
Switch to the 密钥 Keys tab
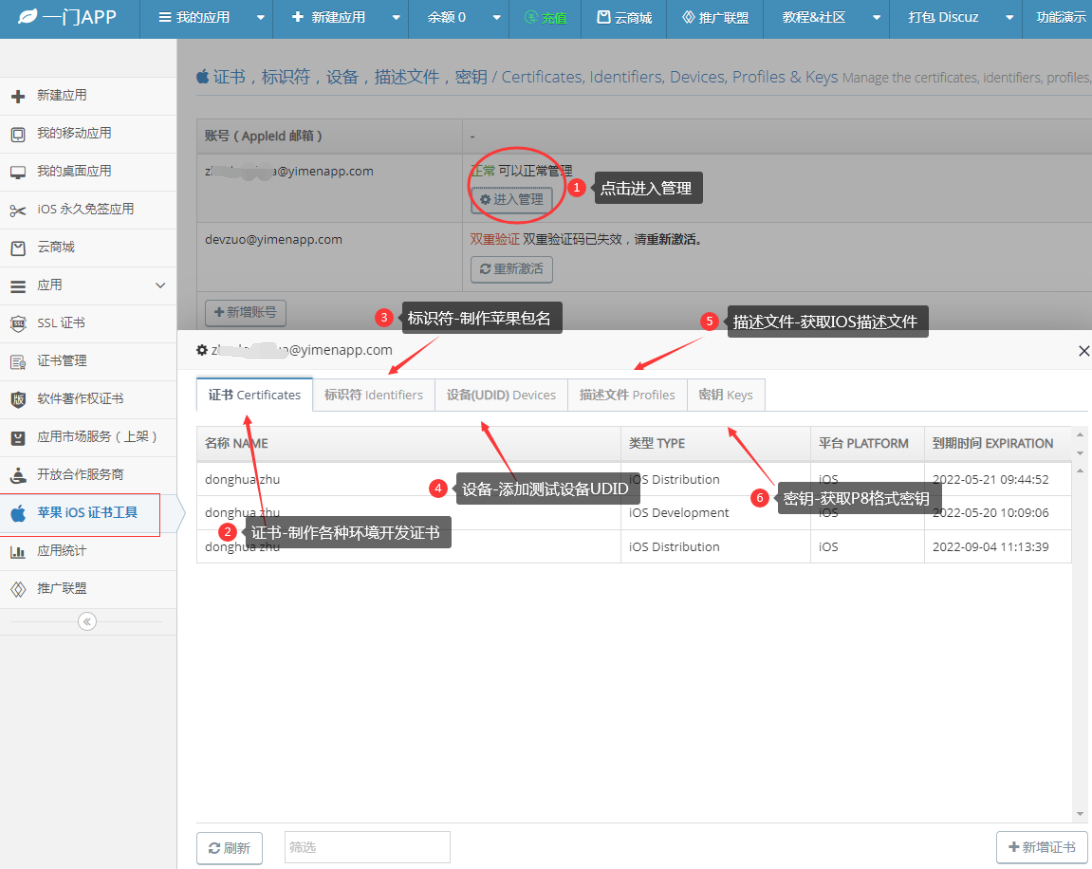click(x=726, y=395)
